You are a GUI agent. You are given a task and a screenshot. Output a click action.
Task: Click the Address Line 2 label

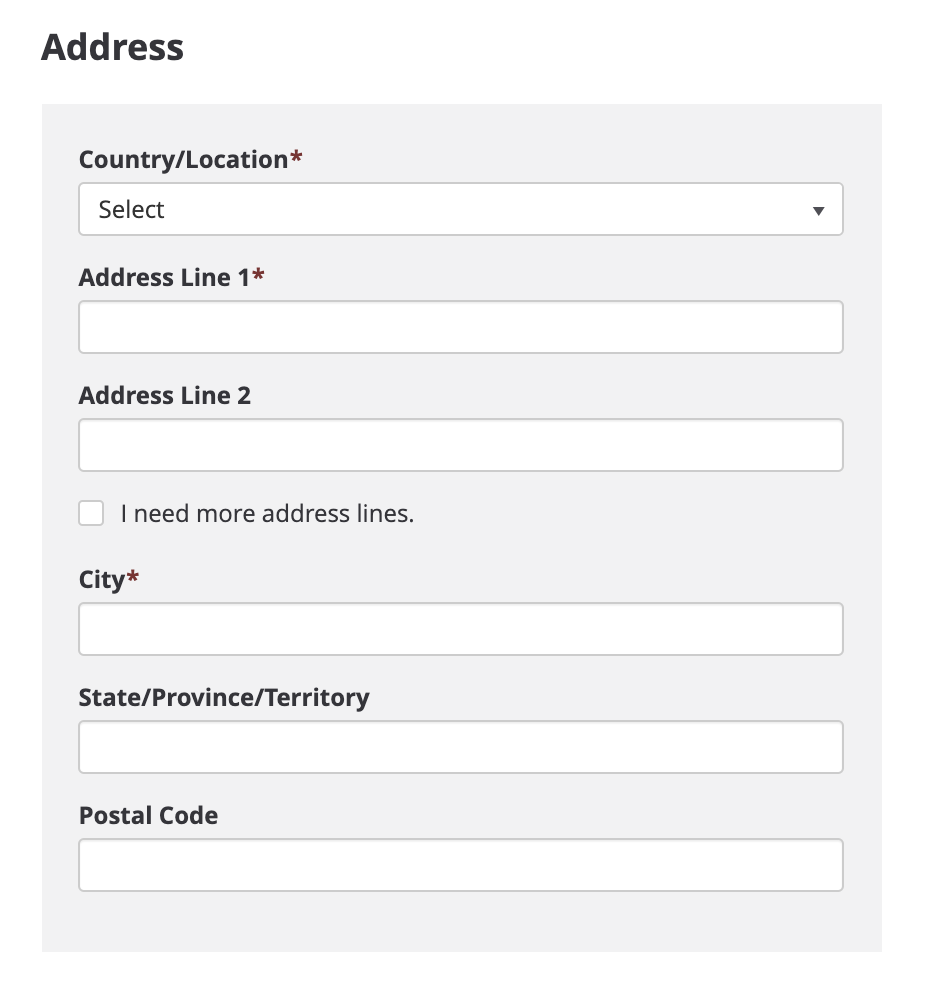click(165, 396)
